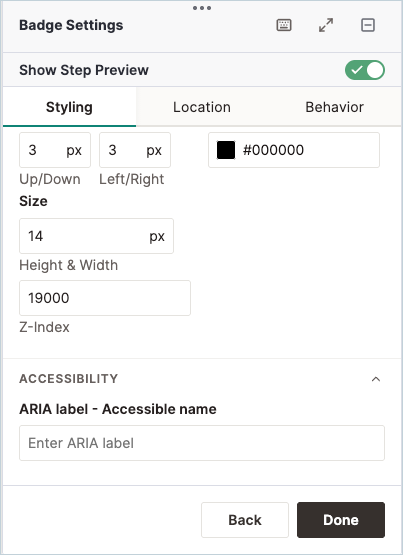Click the Enter ARIA label field

coord(202,443)
